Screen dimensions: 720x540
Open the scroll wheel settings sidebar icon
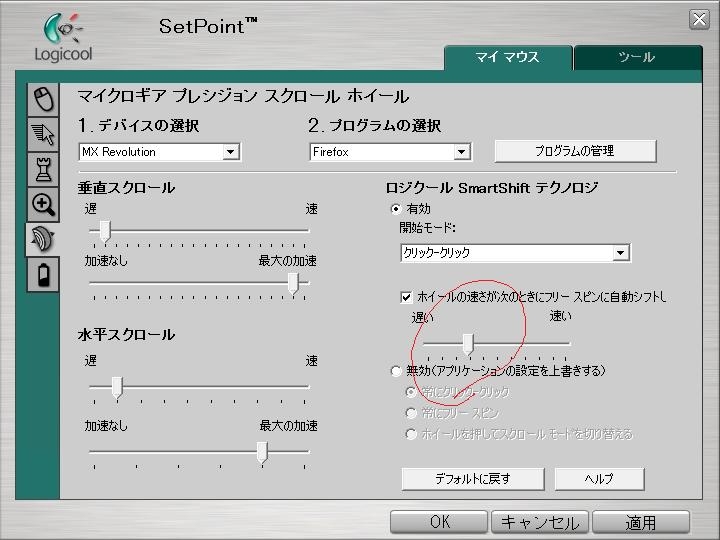[x=43, y=239]
